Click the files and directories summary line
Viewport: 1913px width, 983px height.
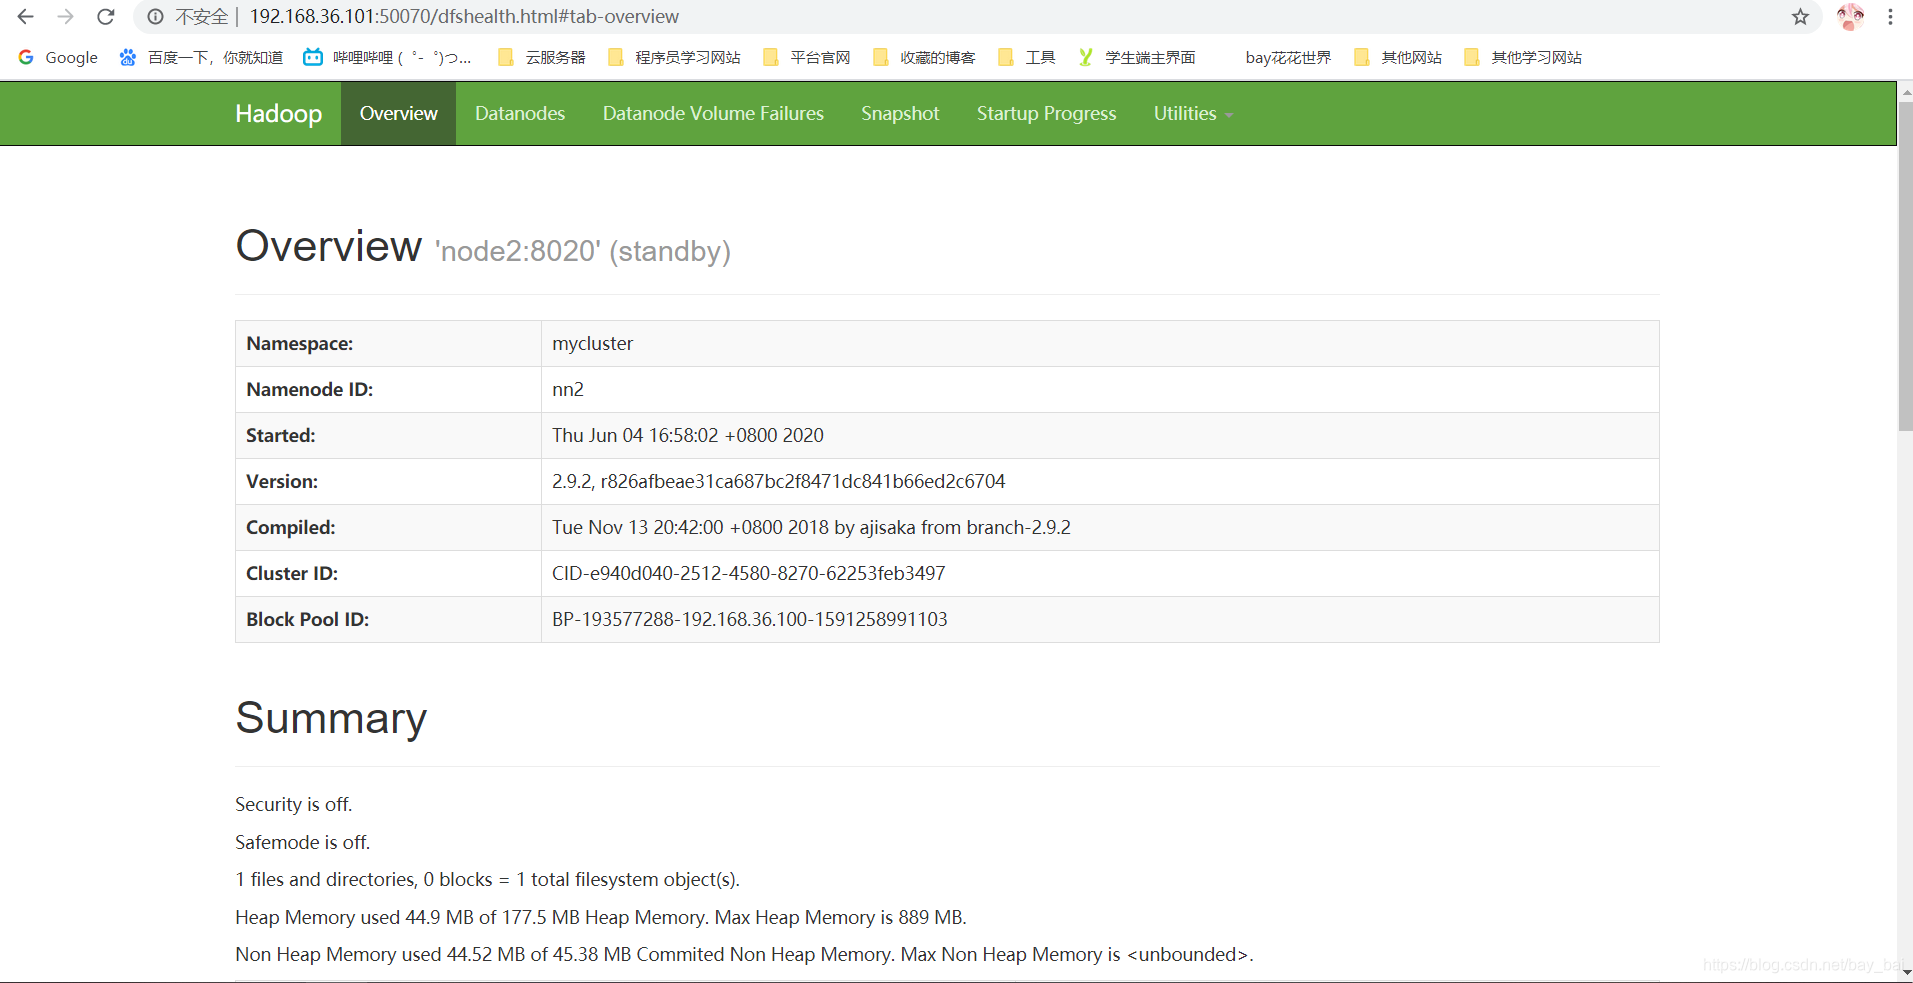[x=487, y=880]
